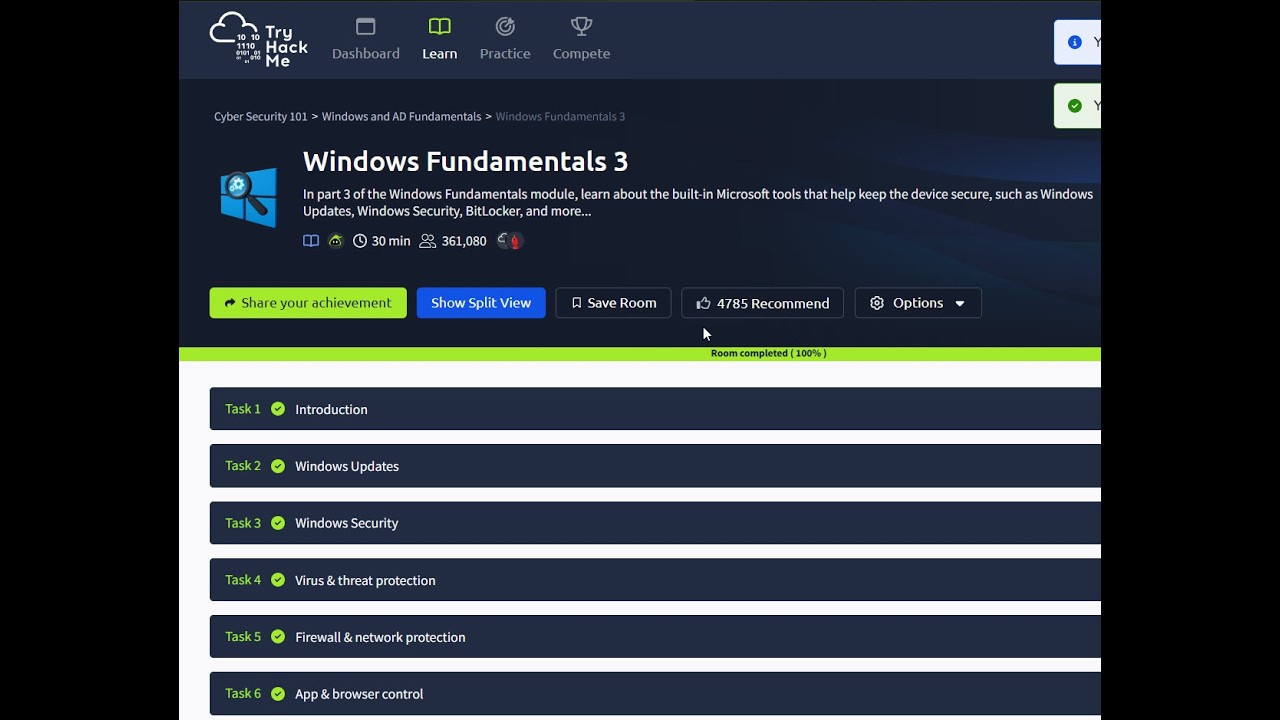Go to Windows and AD Fundamentals breadcrumb
This screenshot has height=720, width=1280.
[x=401, y=116]
